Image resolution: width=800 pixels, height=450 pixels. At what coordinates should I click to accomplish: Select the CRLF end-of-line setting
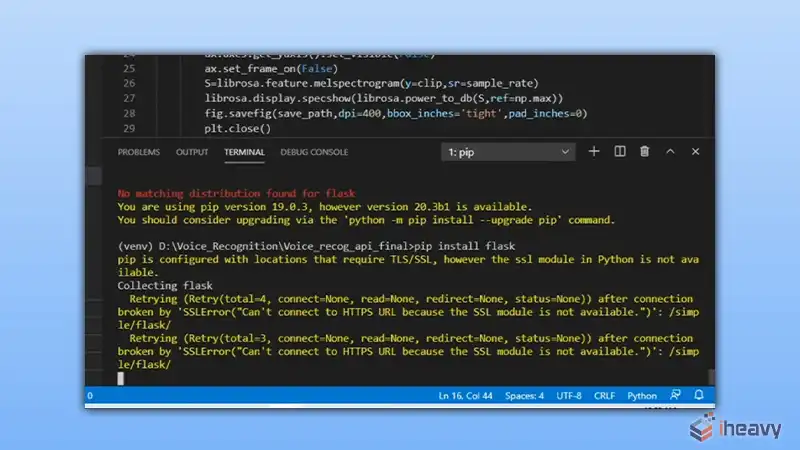pyautogui.click(x=604, y=395)
